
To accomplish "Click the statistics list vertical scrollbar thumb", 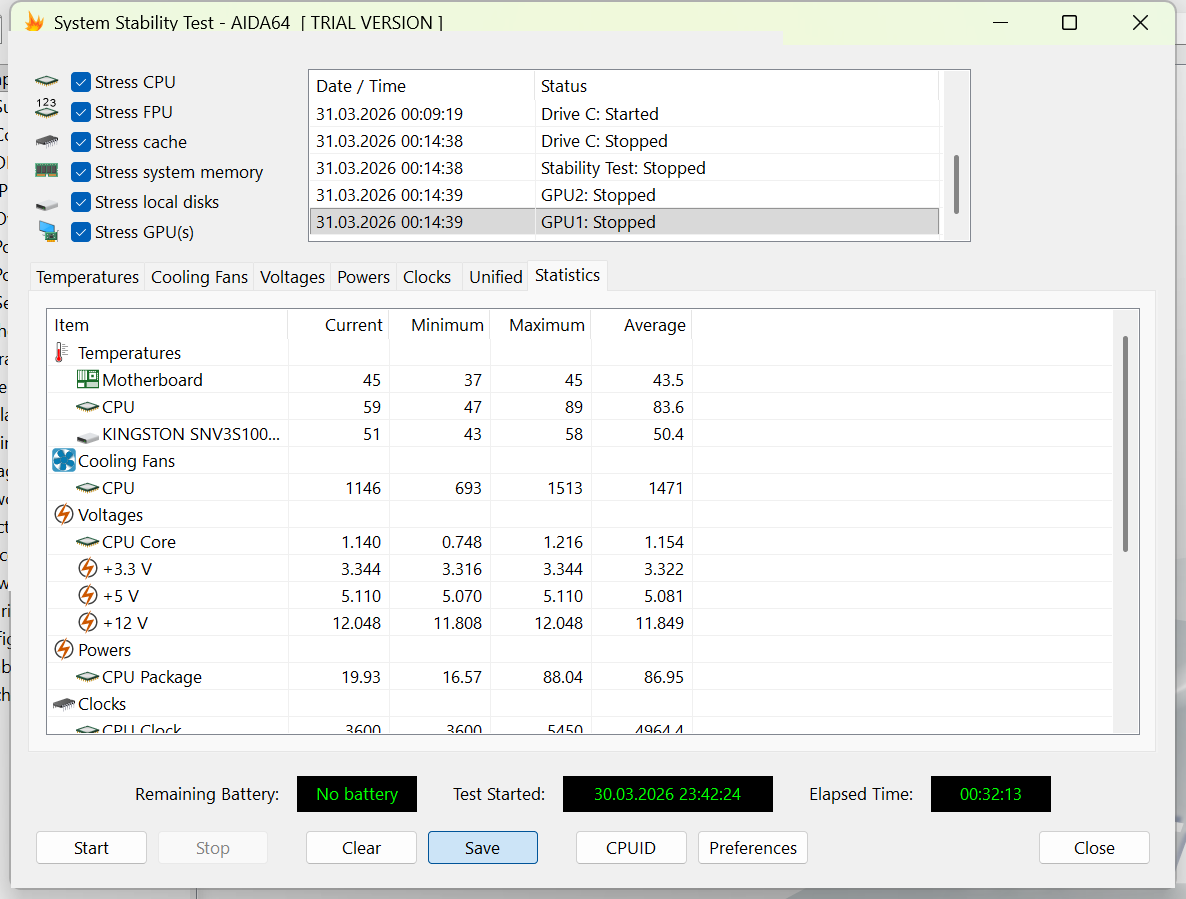I will tap(1125, 444).
